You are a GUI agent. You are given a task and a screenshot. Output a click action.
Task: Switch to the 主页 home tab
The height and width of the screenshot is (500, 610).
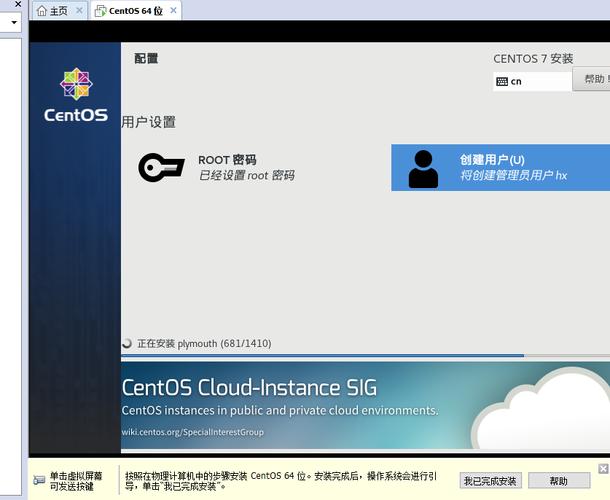coord(59,11)
